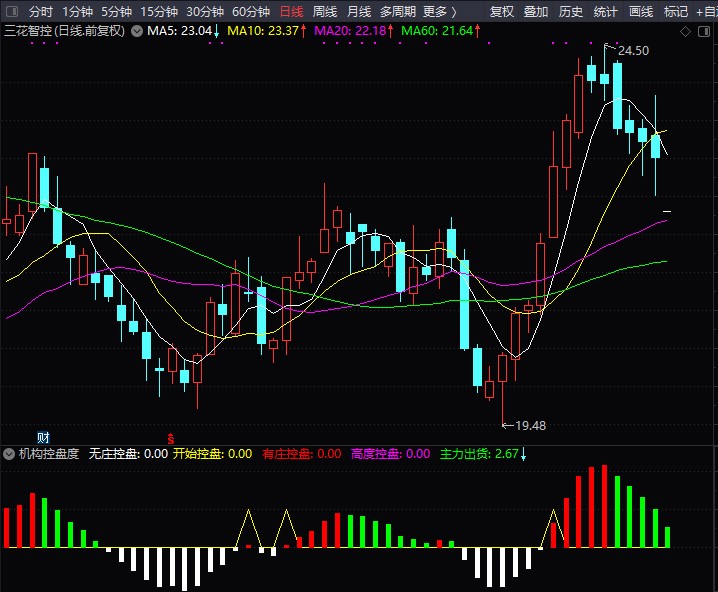Image resolution: width=718 pixels, height=592 pixels.
Task: Select the 1分钟 period tab
Action: (77, 11)
